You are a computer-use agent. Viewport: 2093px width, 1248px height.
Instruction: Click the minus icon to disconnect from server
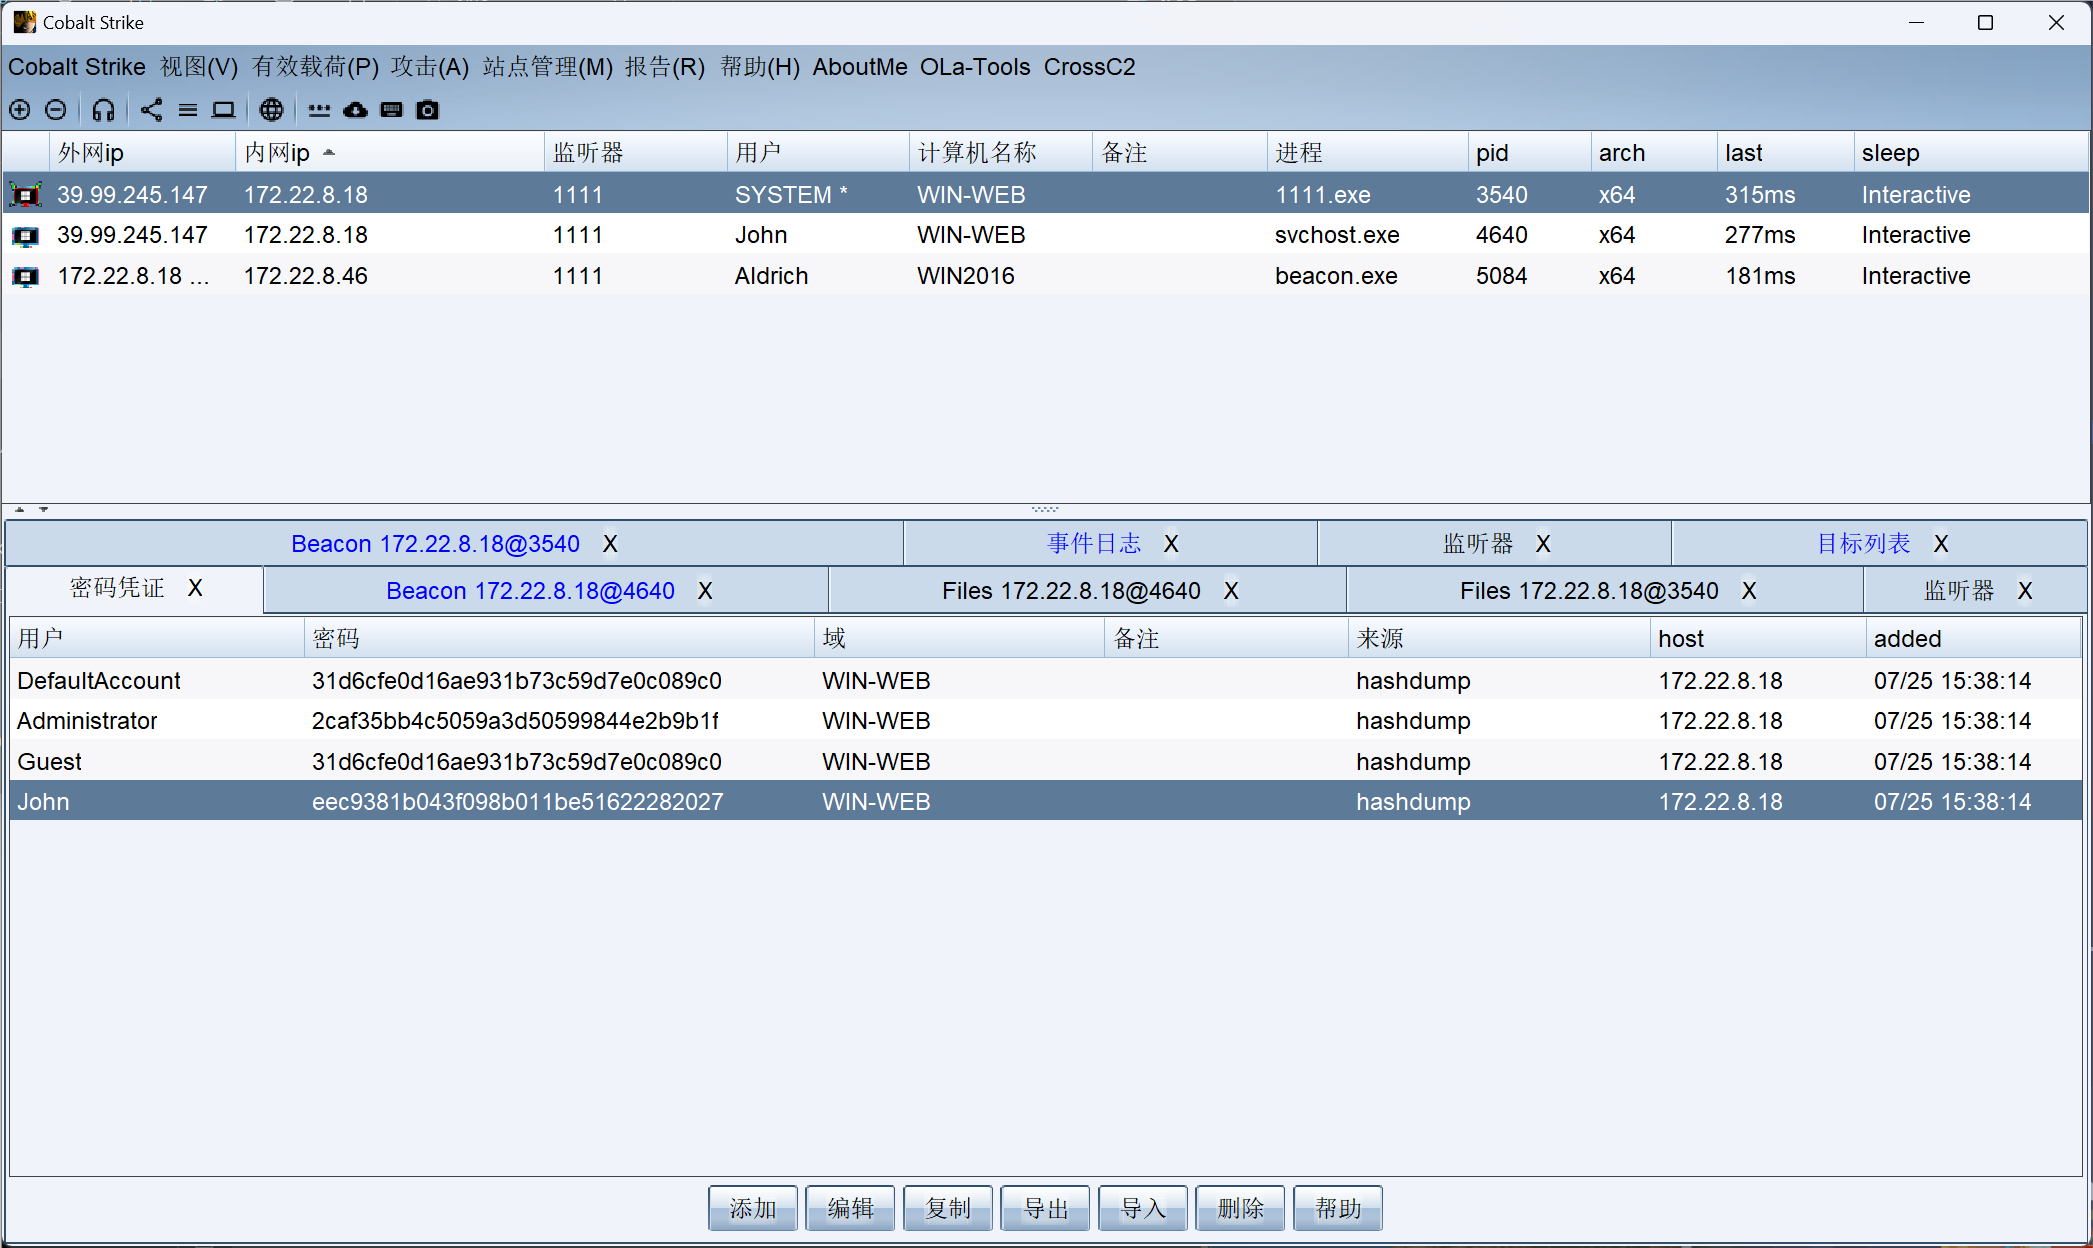pyautogui.click(x=56, y=110)
